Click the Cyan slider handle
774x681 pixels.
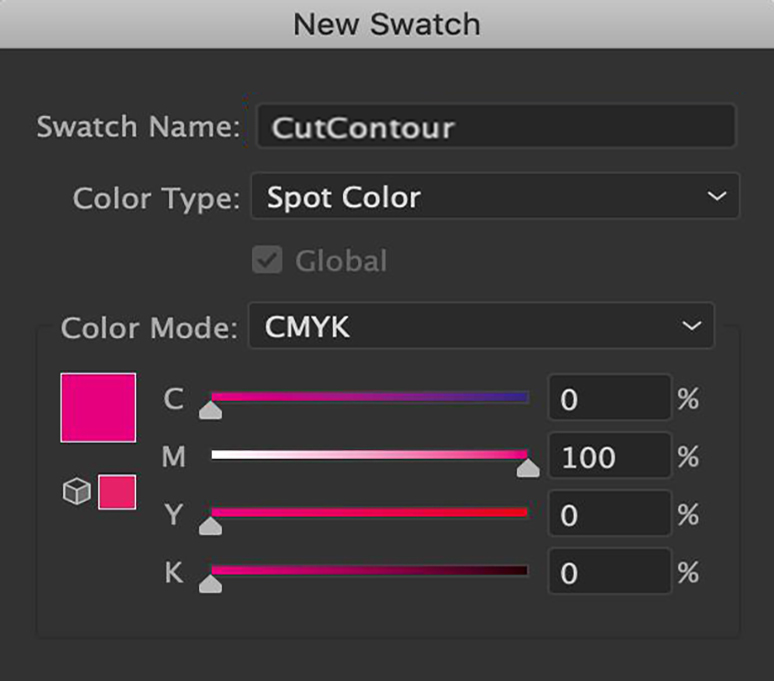(210, 410)
